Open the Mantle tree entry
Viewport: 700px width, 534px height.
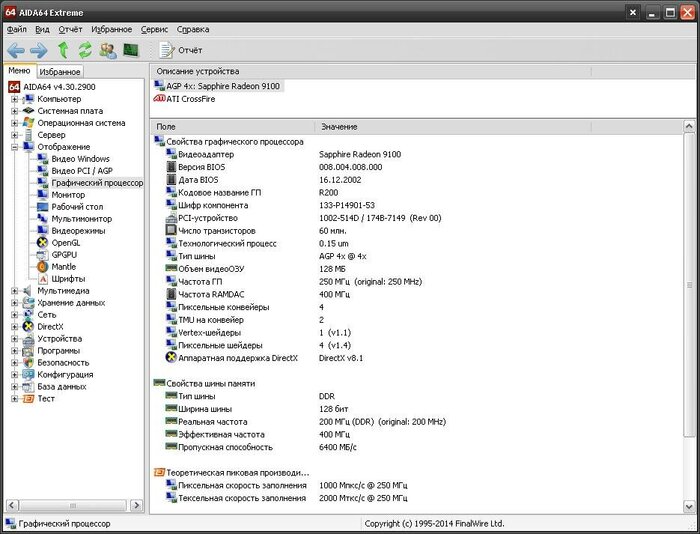(x=63, y=267)
